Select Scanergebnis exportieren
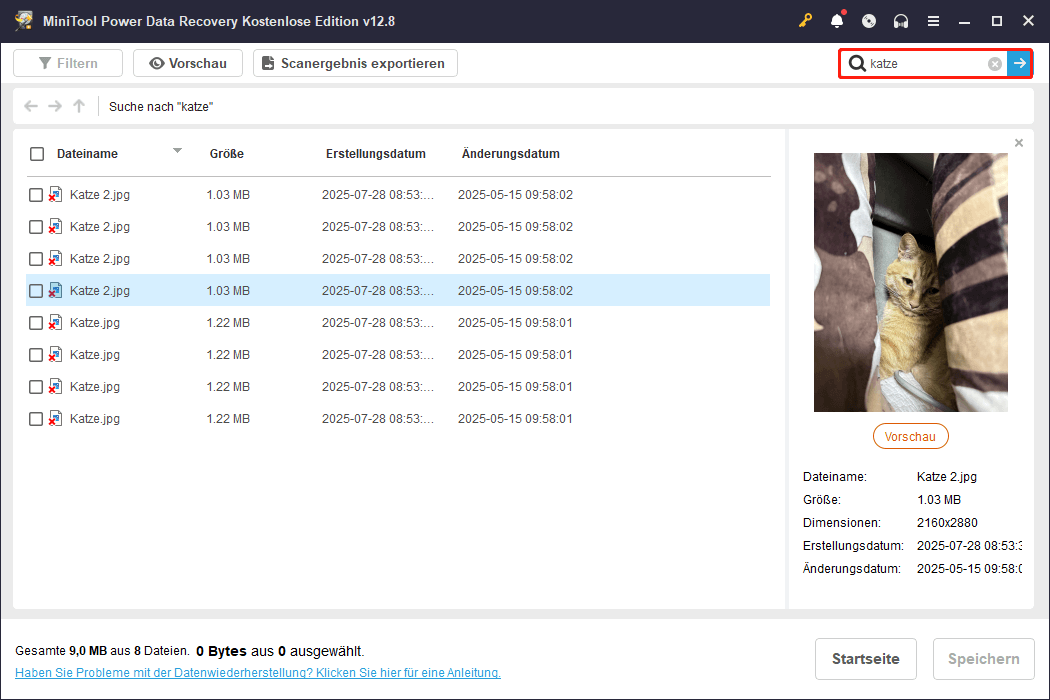1050x700 pixels. point(355,62)
